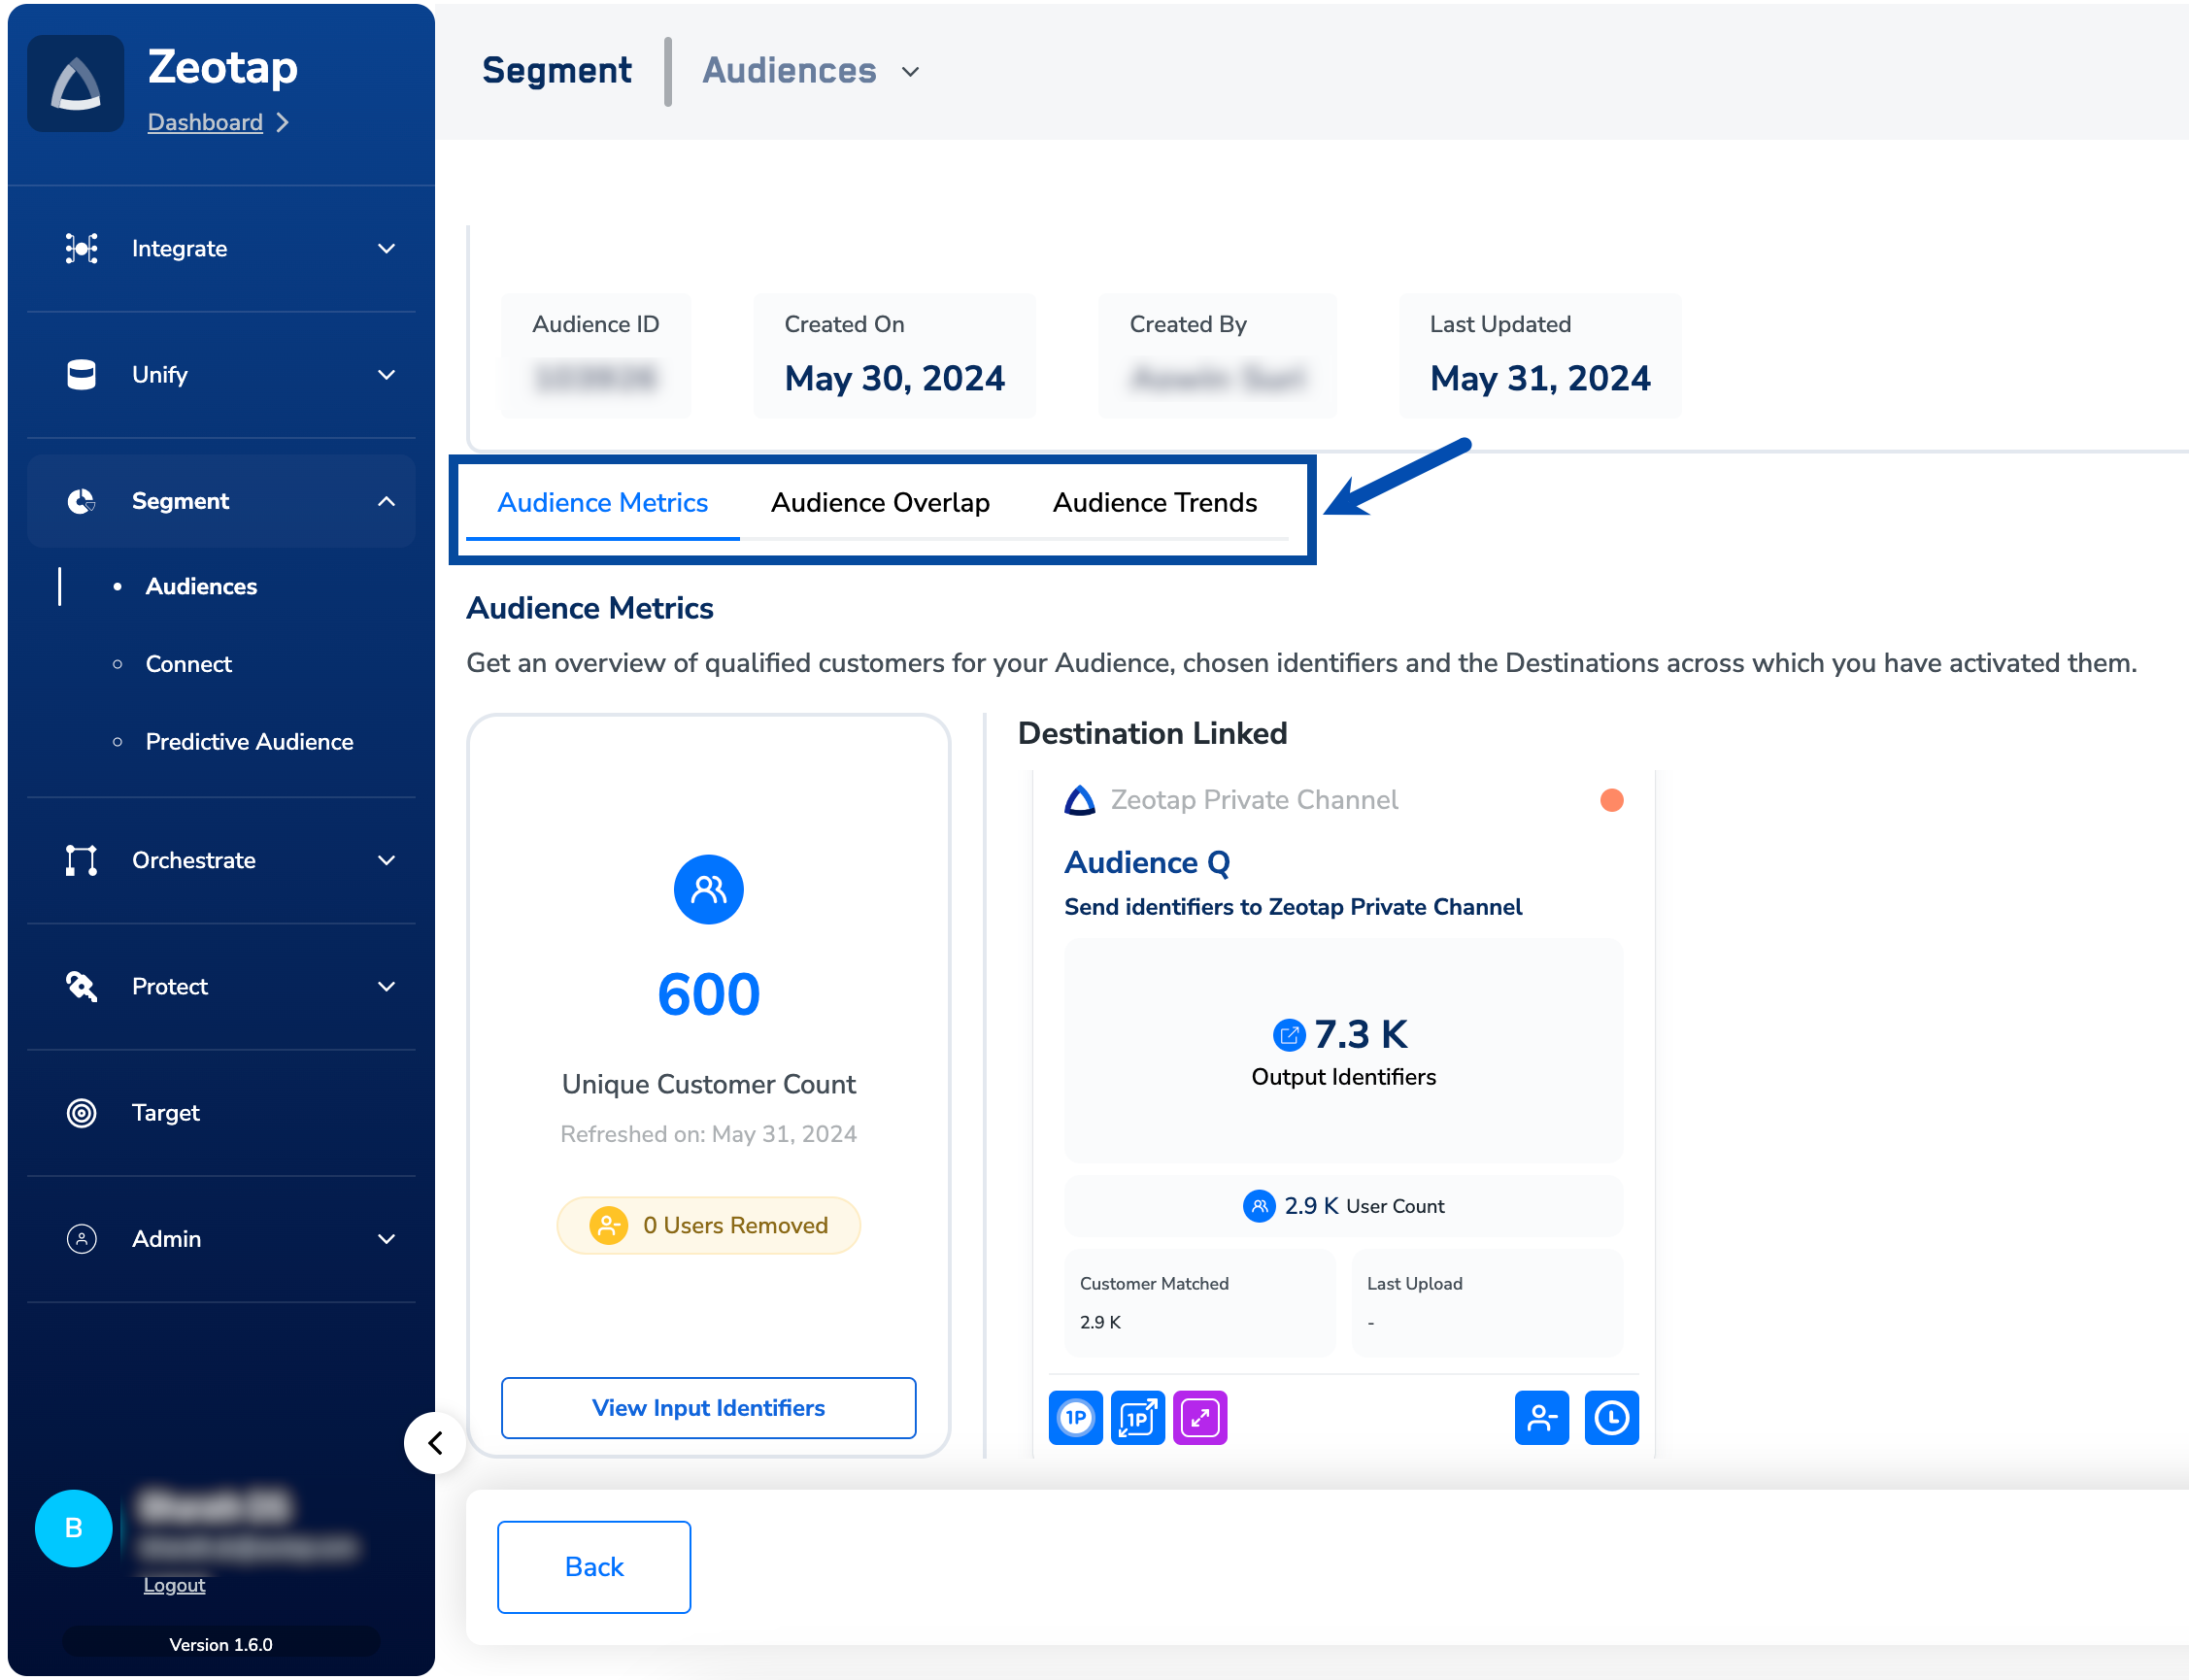
Task: Click the View Input Identifiers button
Action: point(708,1407)
